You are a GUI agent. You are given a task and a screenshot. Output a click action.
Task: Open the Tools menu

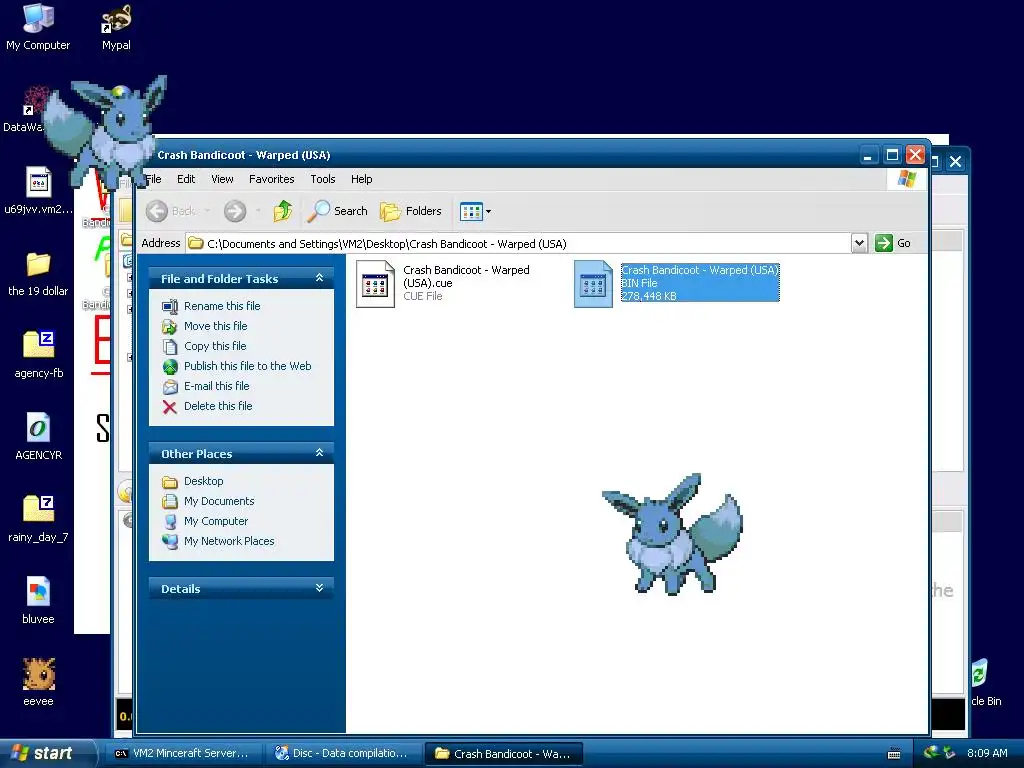pos(323,179)
